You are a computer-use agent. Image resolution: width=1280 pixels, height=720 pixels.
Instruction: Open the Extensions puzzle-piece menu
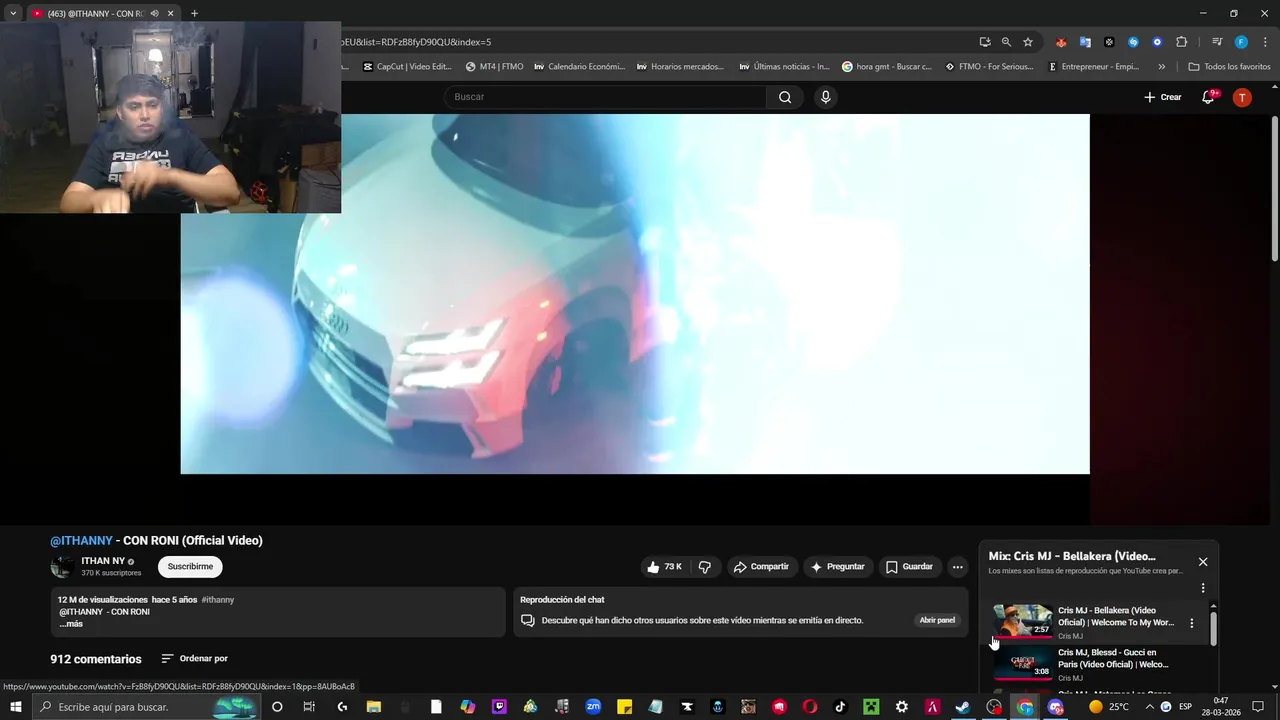(x=1181, y=42)
